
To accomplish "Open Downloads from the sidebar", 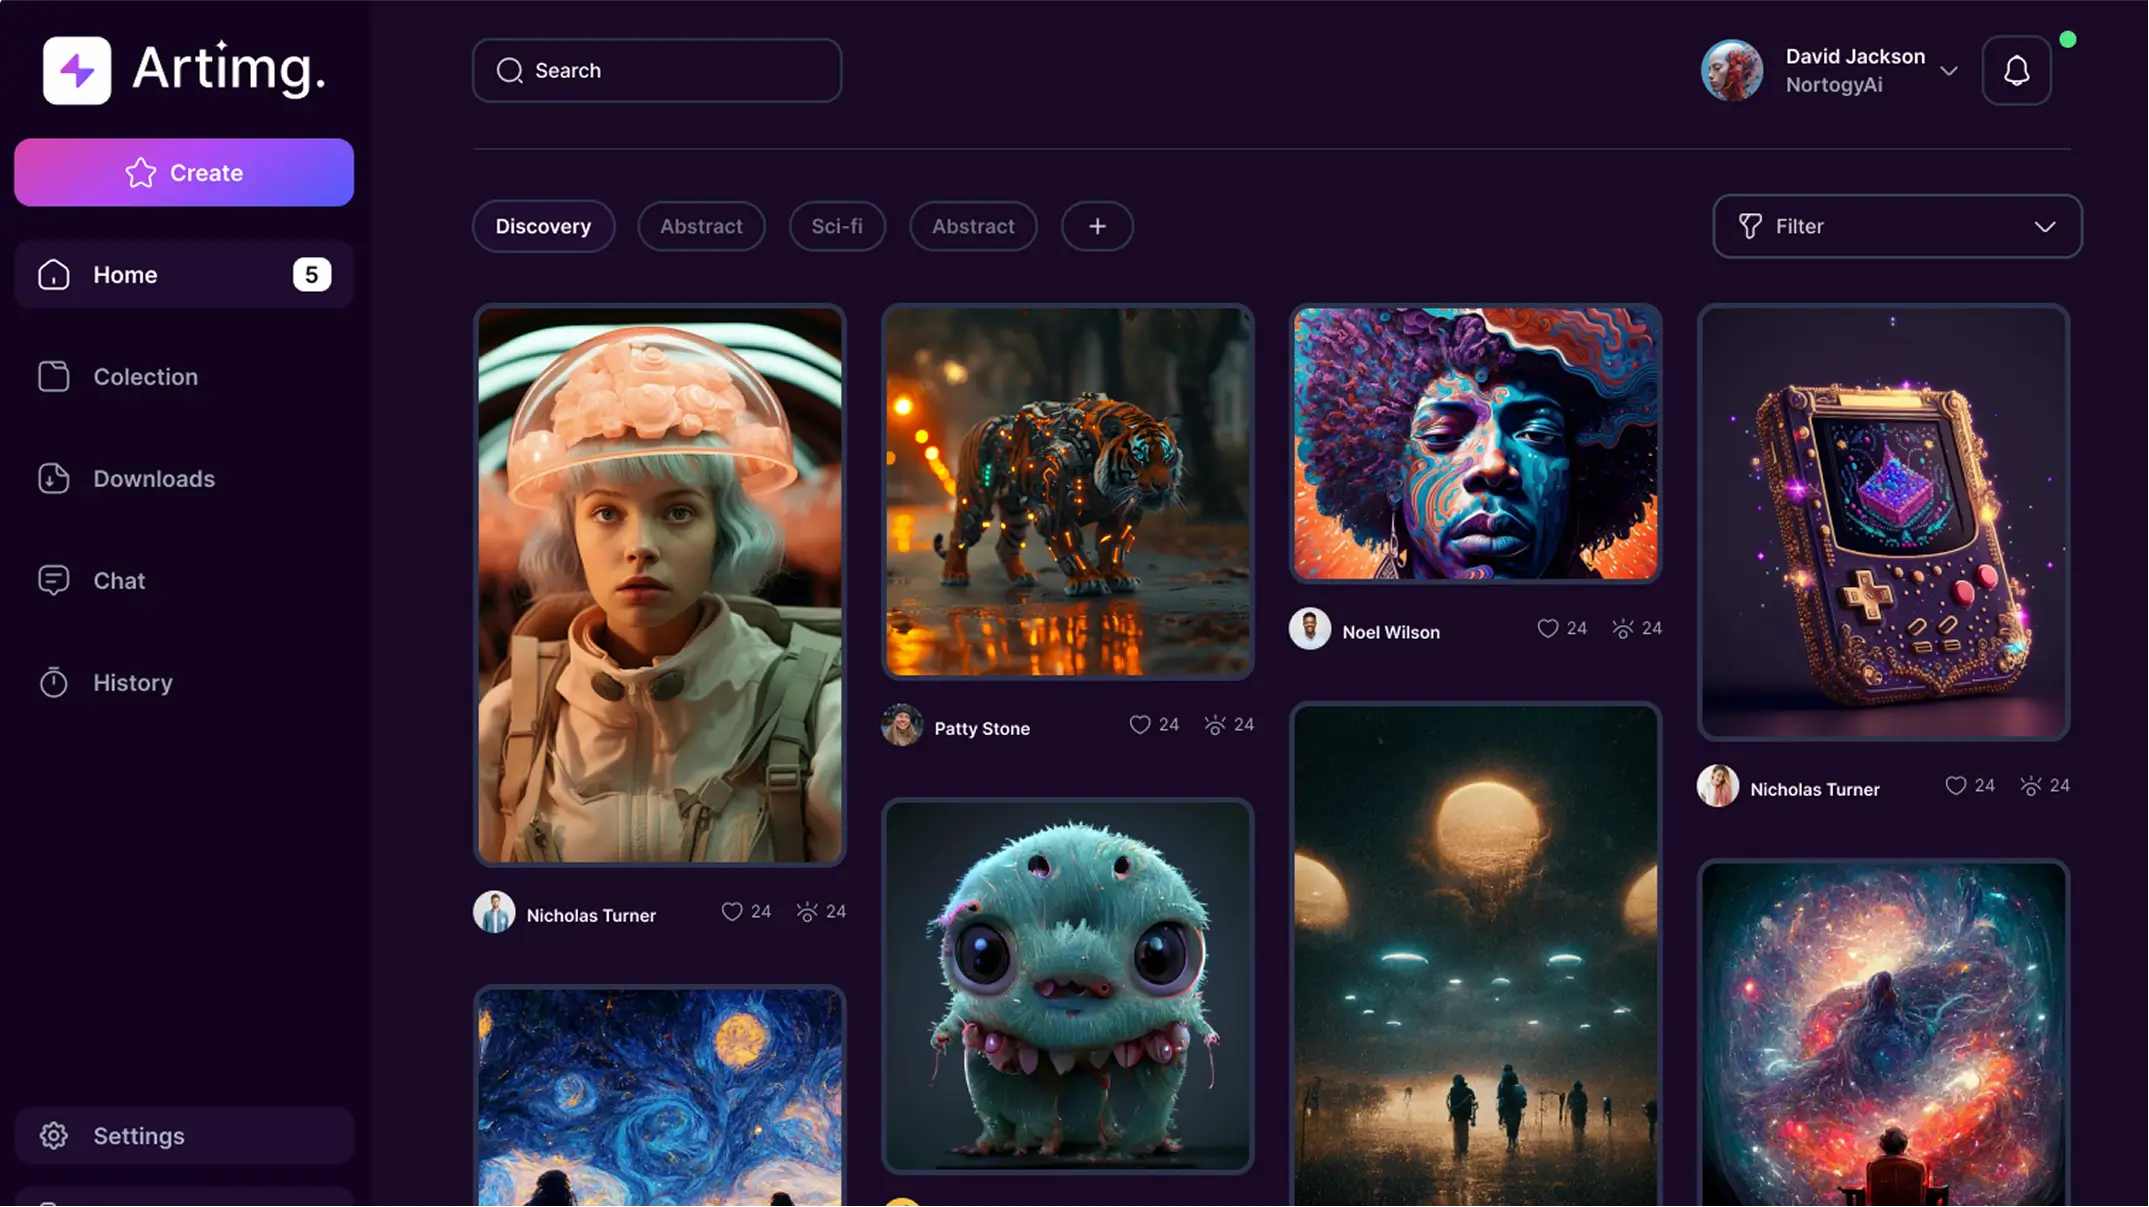I will [153, 479].
